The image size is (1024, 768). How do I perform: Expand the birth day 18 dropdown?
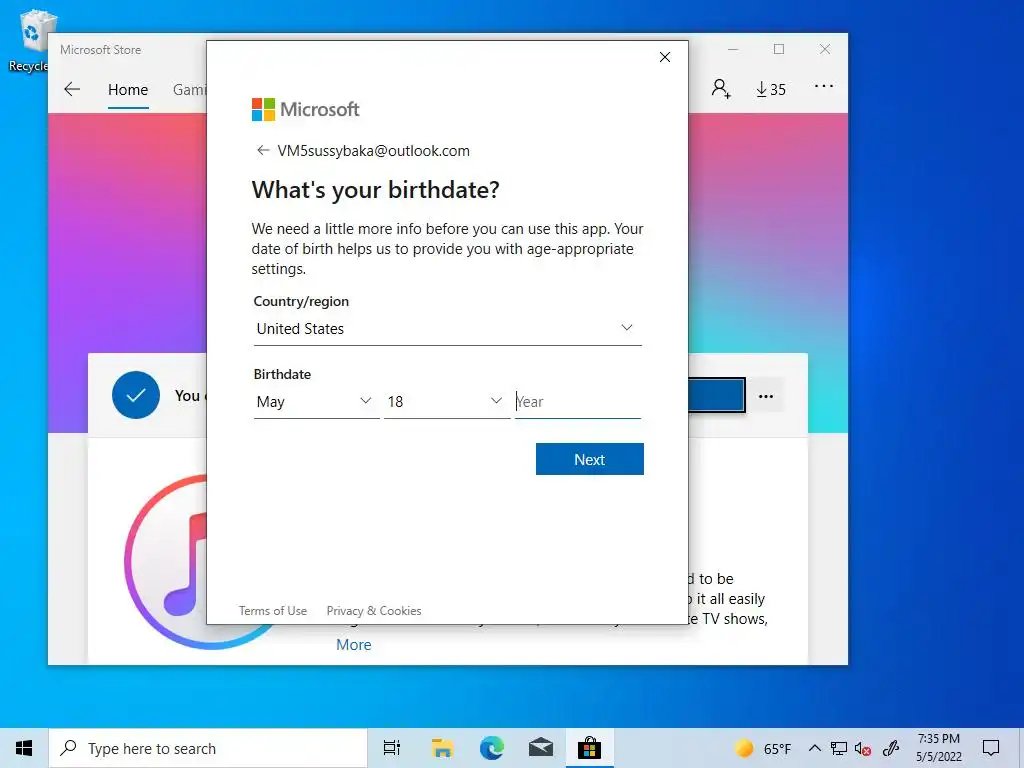(447, 402)
